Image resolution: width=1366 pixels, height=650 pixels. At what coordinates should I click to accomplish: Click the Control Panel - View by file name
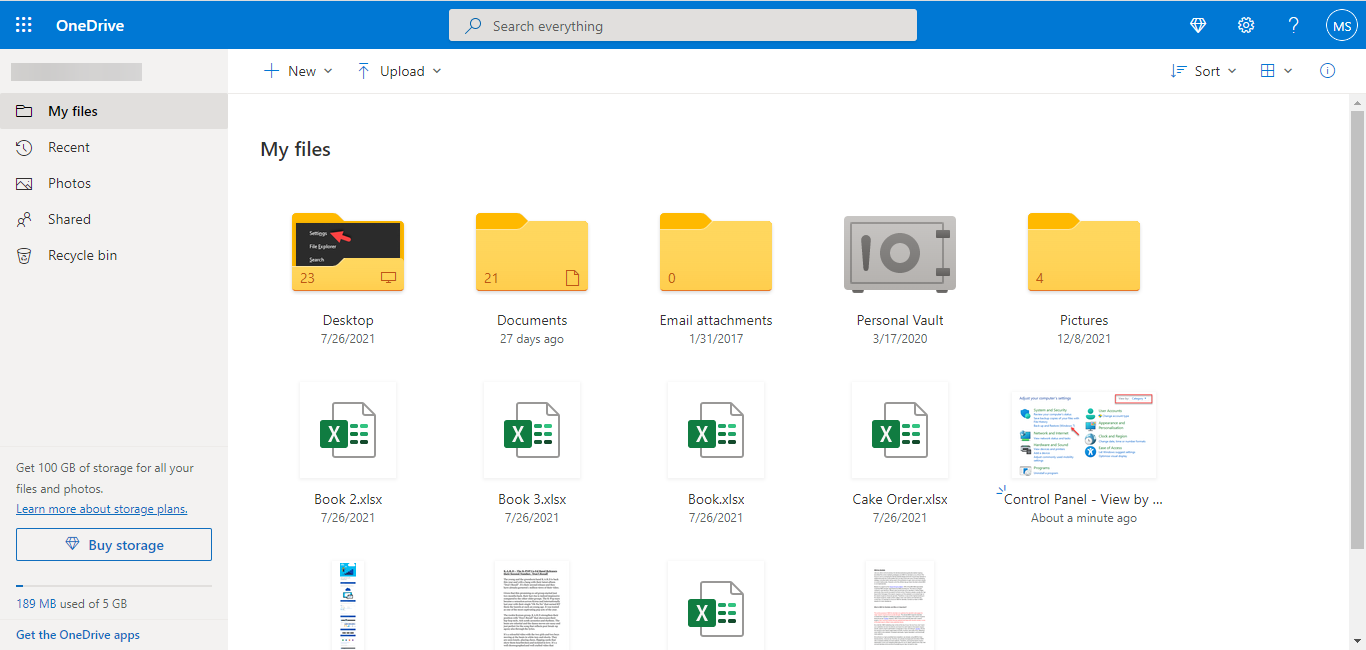click(1084, 499)
